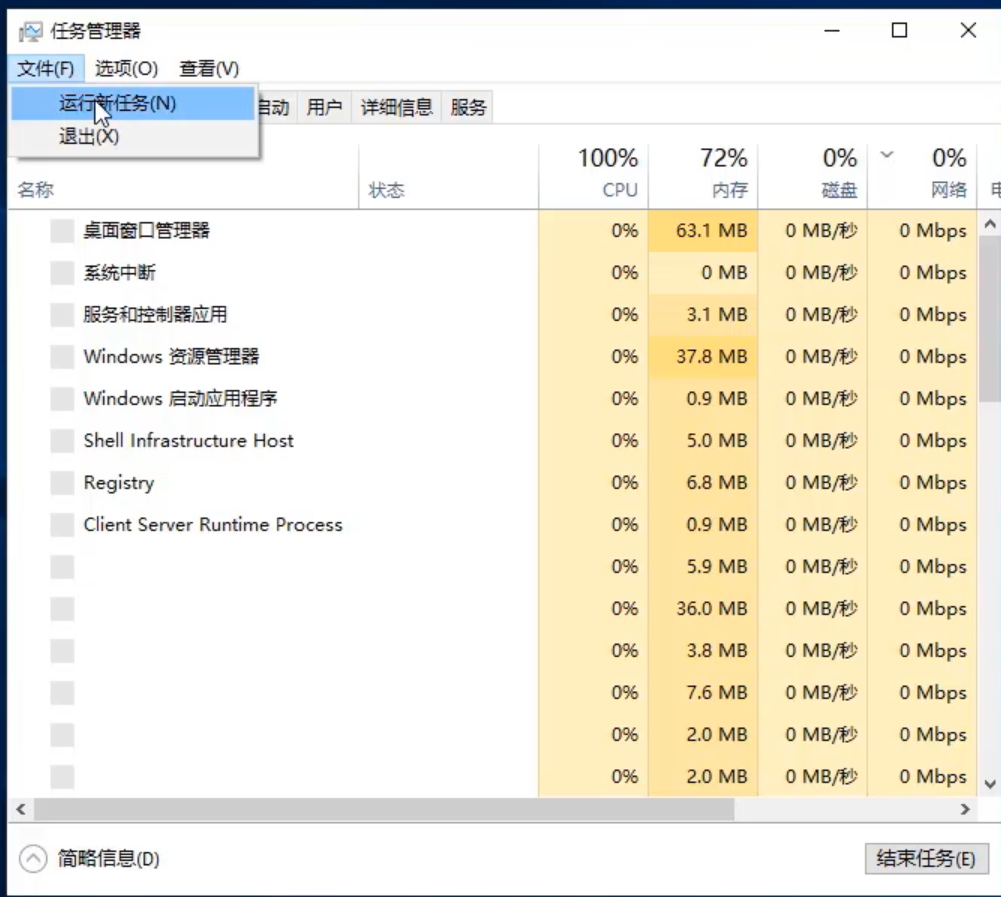Click the 结束任务(E) button

point(925,858)
